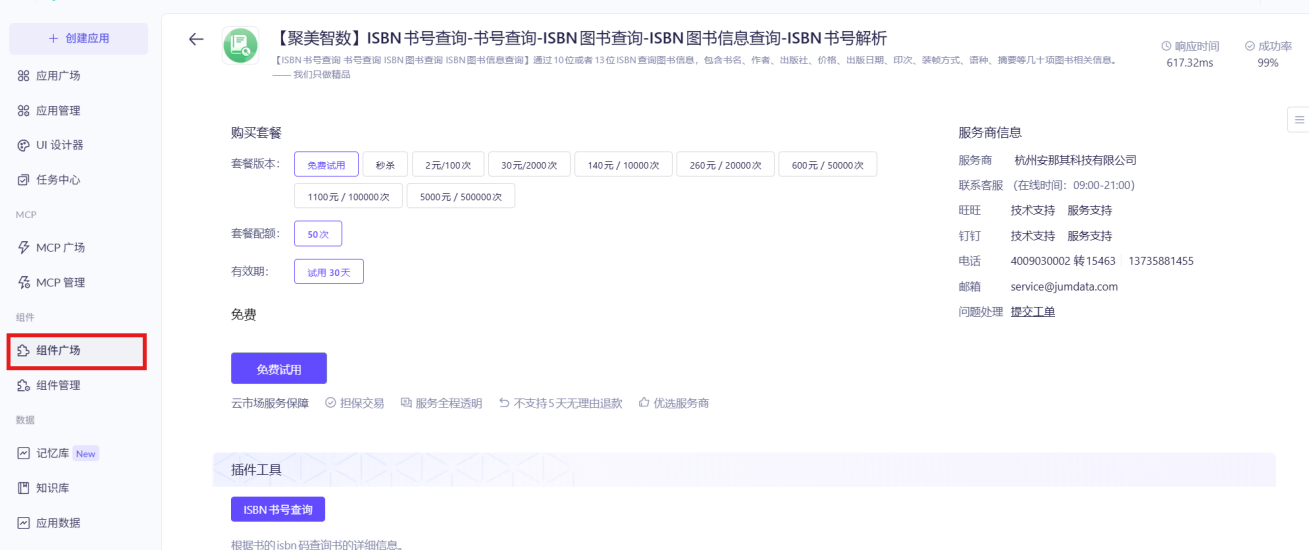Click the 创建应用 button
Image resolution: width=1309 pixels, height=550 pixels.
point(79,38)
